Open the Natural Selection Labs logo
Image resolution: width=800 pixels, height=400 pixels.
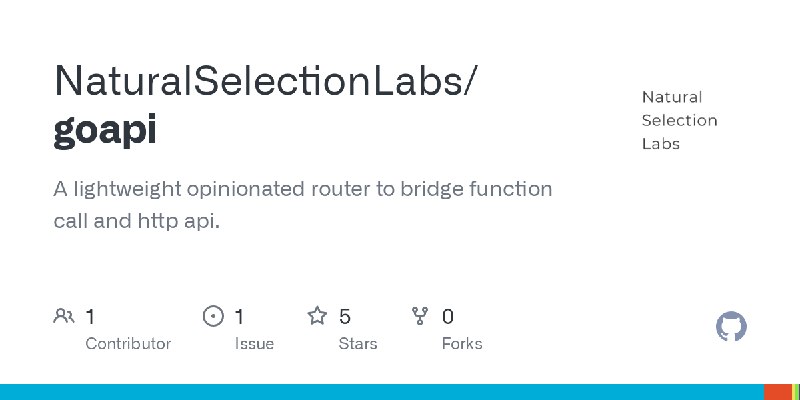679,120
